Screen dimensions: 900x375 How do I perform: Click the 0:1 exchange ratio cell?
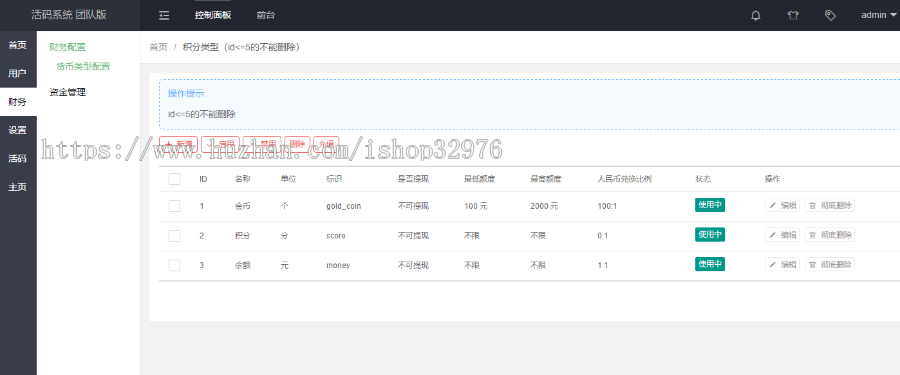point(603,235)
